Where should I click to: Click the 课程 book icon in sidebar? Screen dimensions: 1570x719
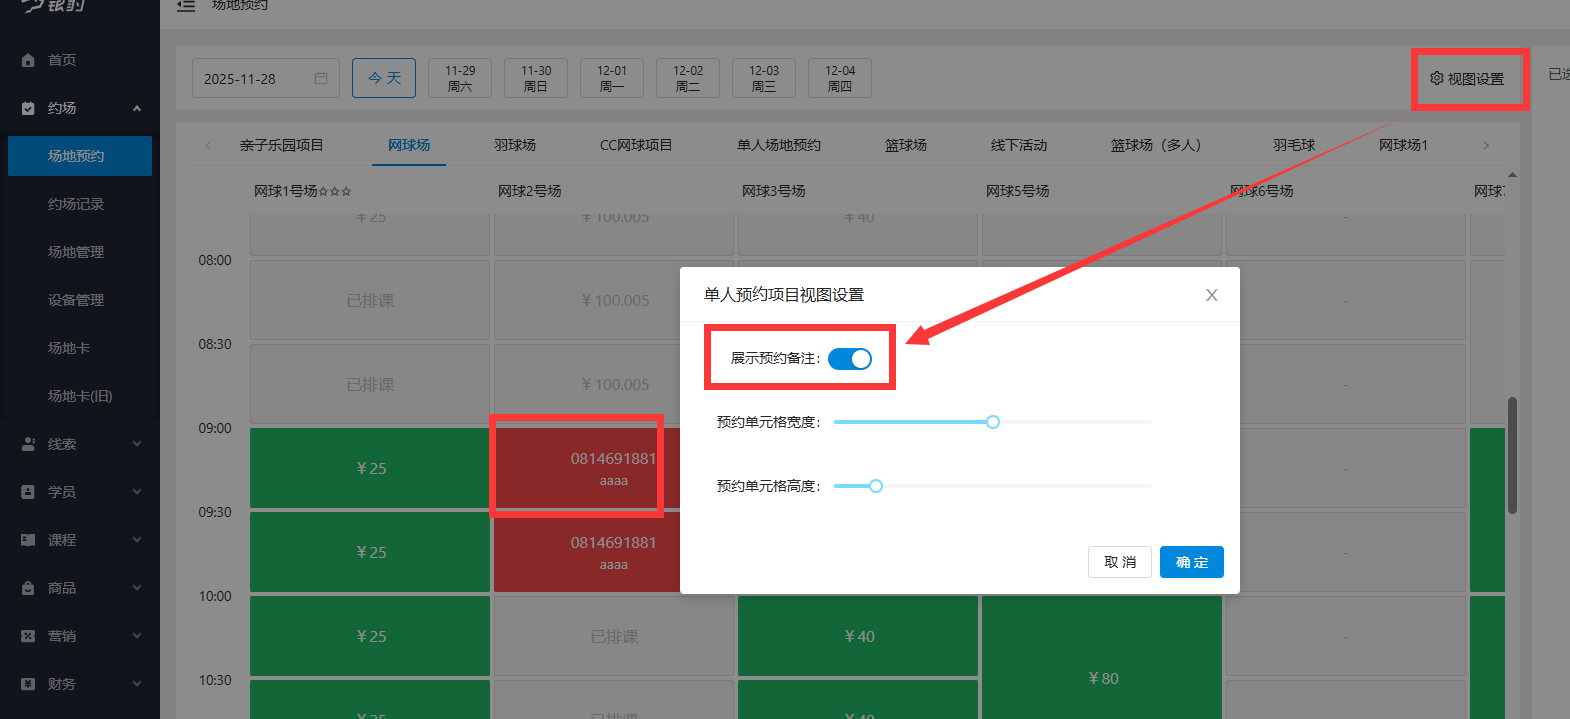pos(28,540)
